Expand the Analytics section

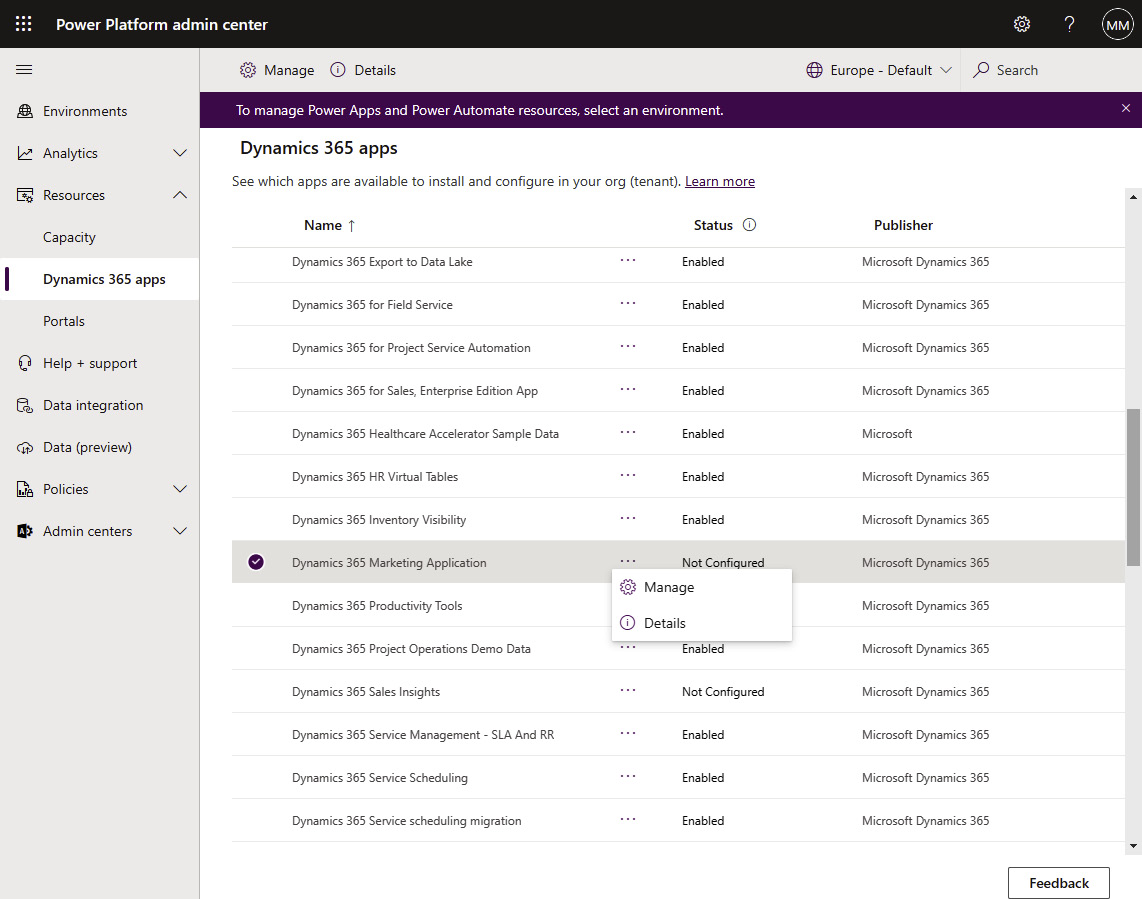pos(180,153)
